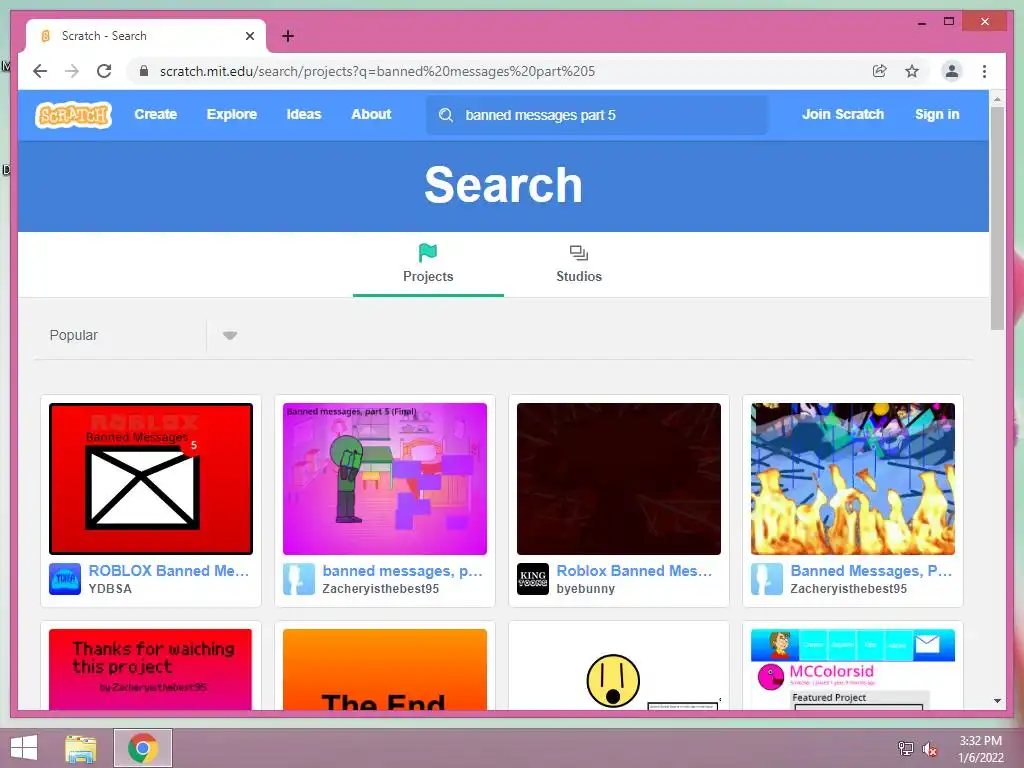Viewport: 1024px width, 768px height.
Task: Open File Explorer from taskbar
Action: (x=81, y=748)
